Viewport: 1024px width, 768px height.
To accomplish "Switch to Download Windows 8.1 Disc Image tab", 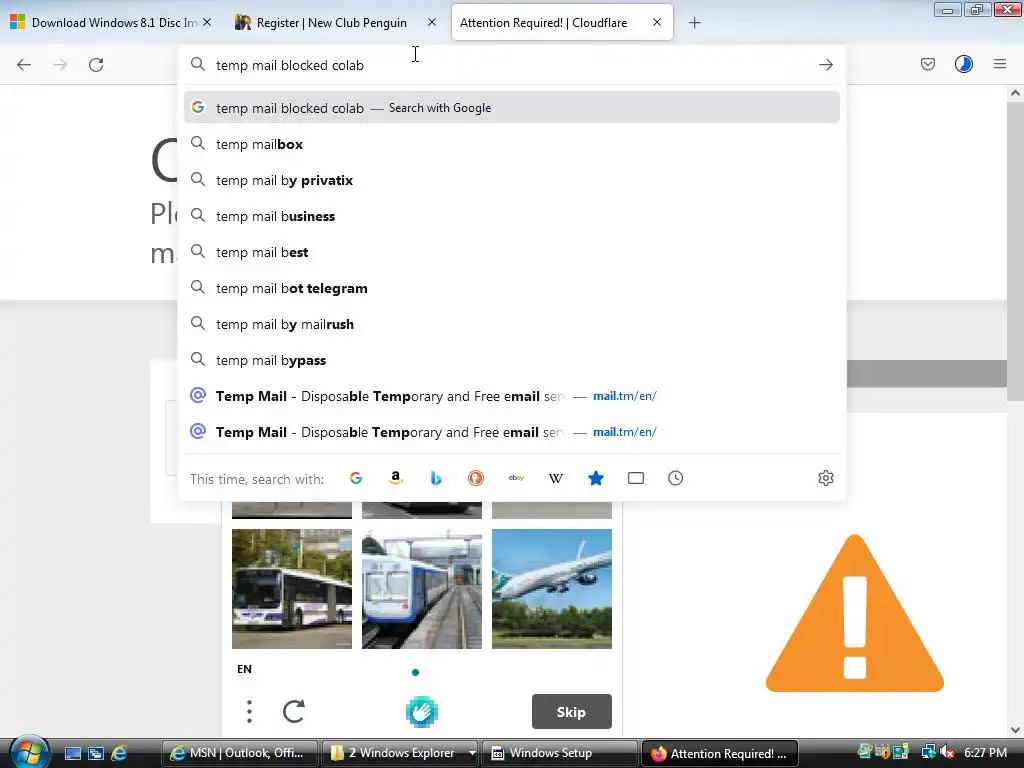I will click(111, 23).
